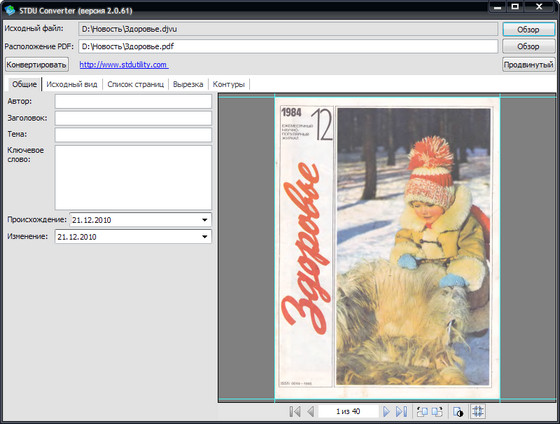Viewport: 560px width, 424px height.
Task: Open the Список страниц tab
Action: (x=135, y=84)
